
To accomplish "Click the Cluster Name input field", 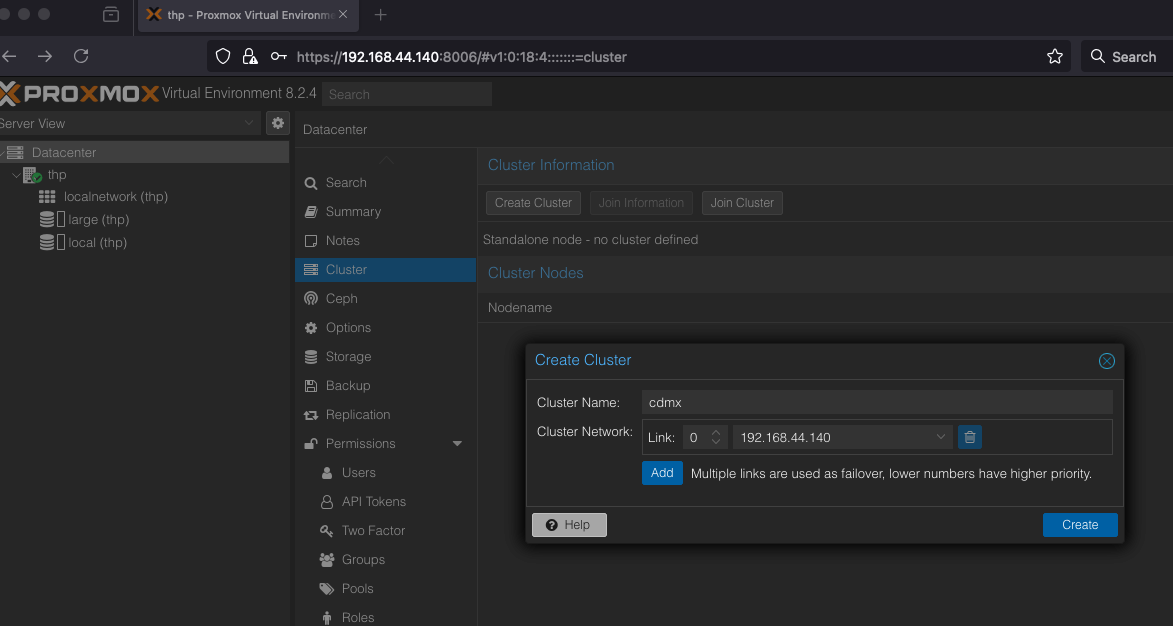I will coord(876,402).
